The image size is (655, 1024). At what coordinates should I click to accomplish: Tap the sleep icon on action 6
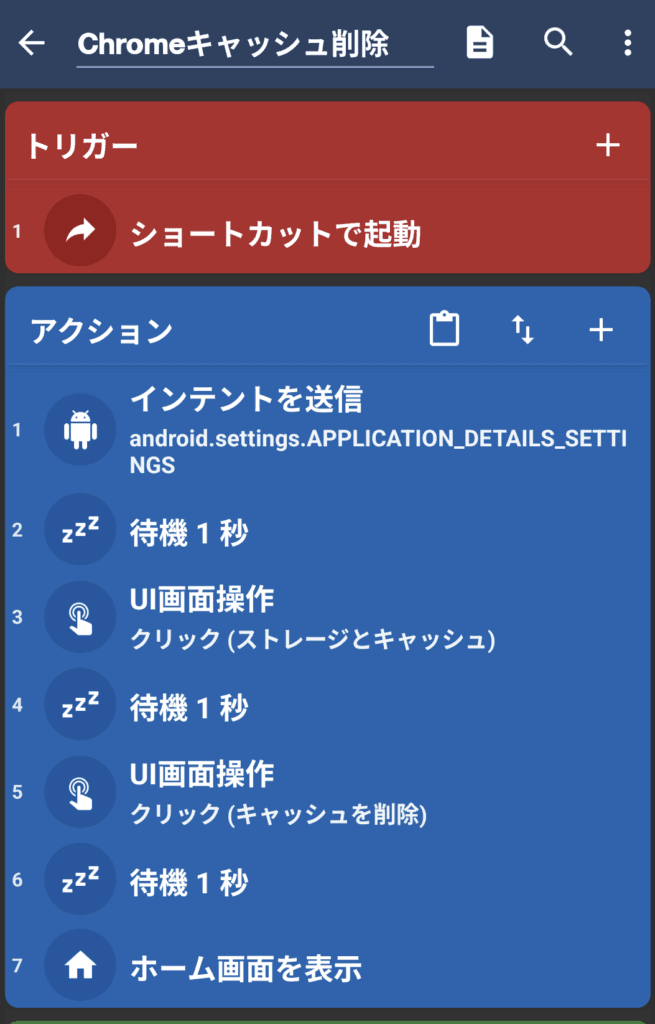pyautogui.click(x=80, y=880)
